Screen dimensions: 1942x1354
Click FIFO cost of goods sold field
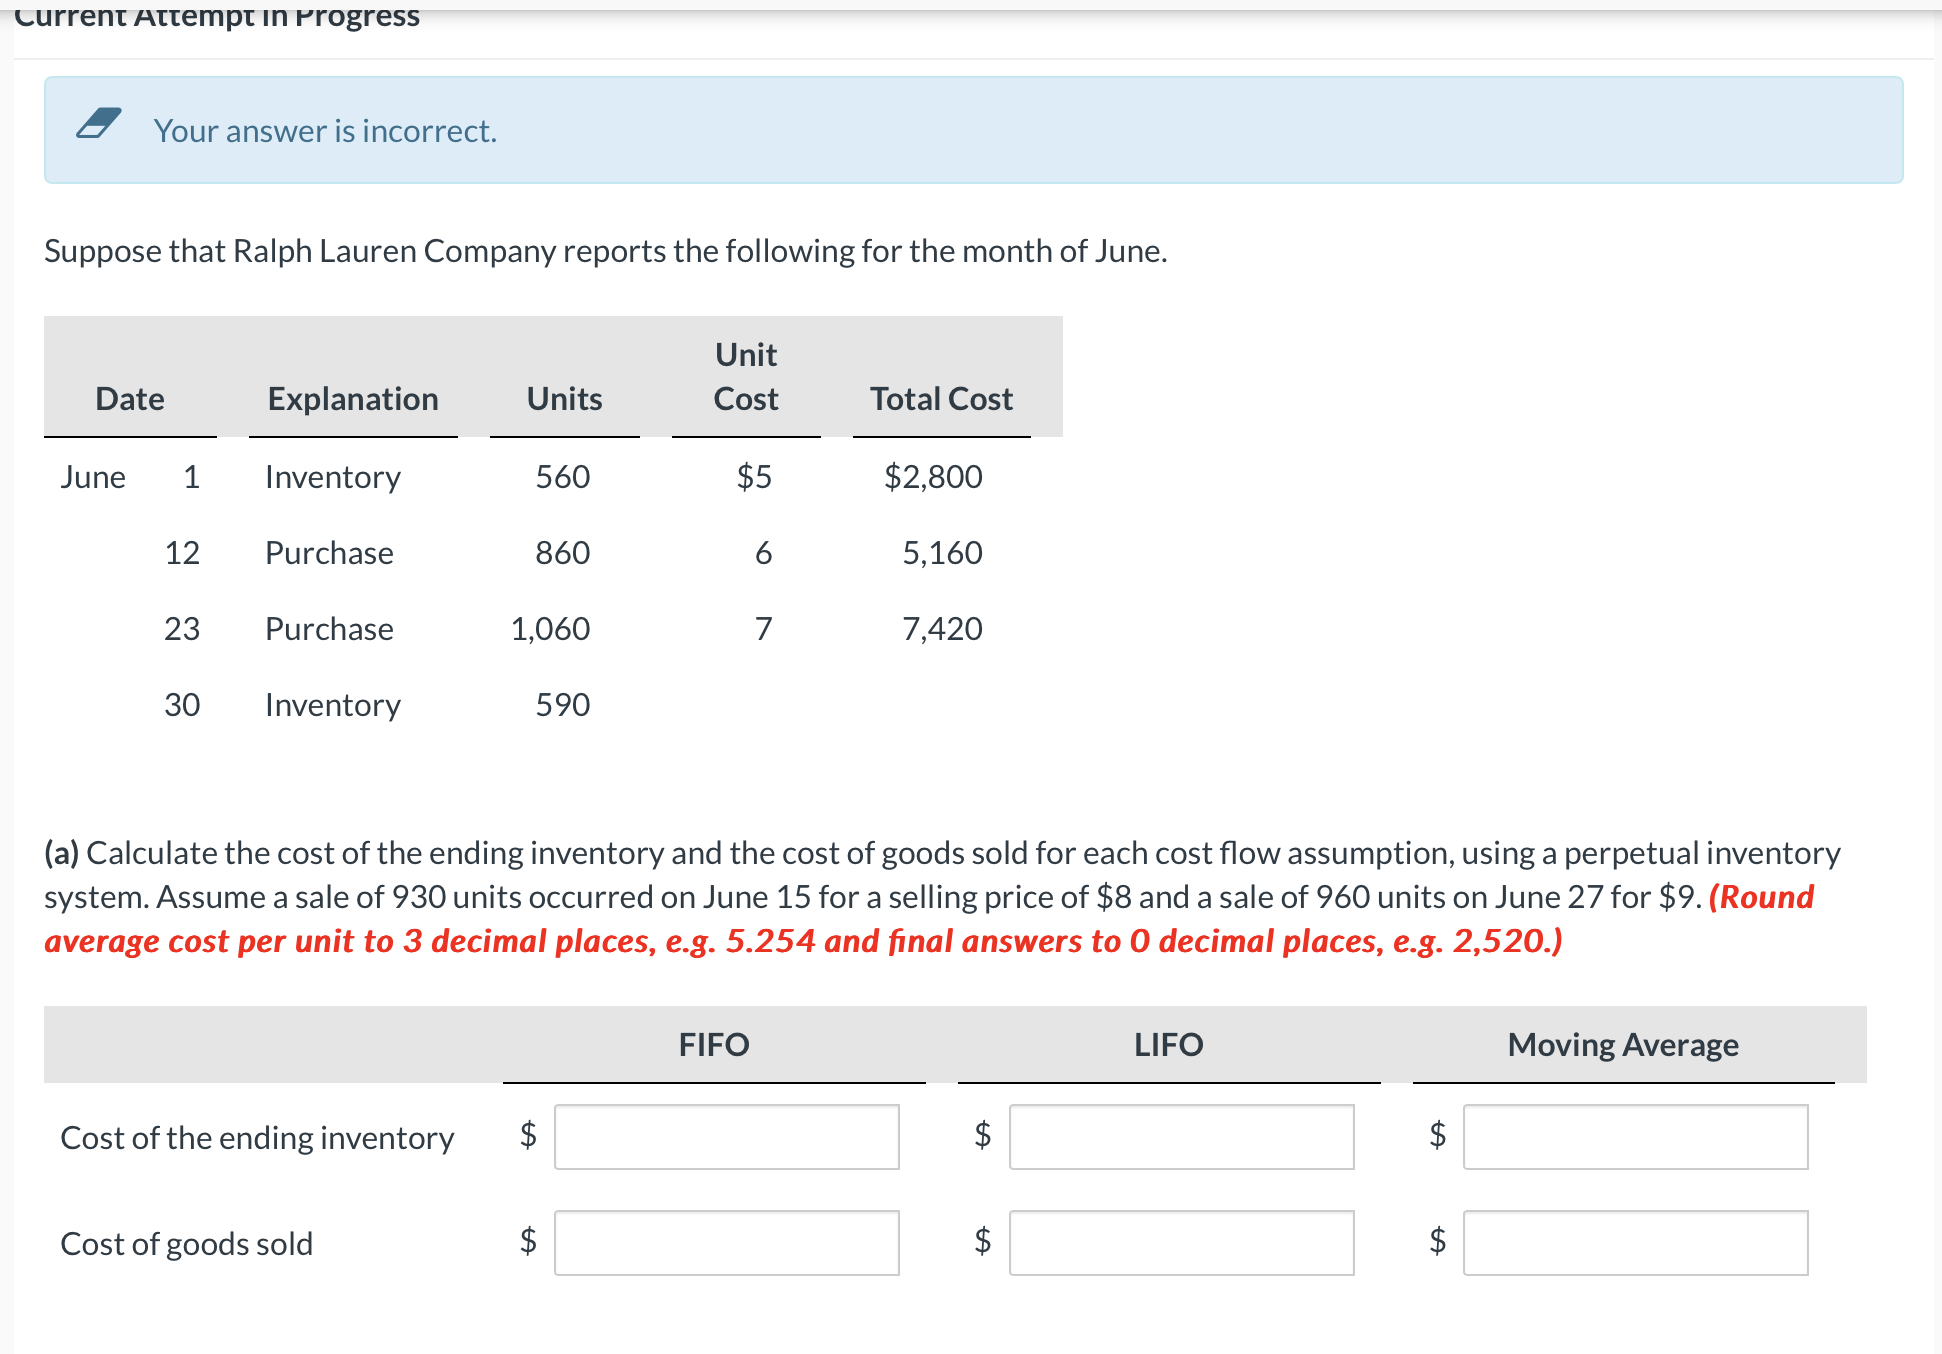727,1243
